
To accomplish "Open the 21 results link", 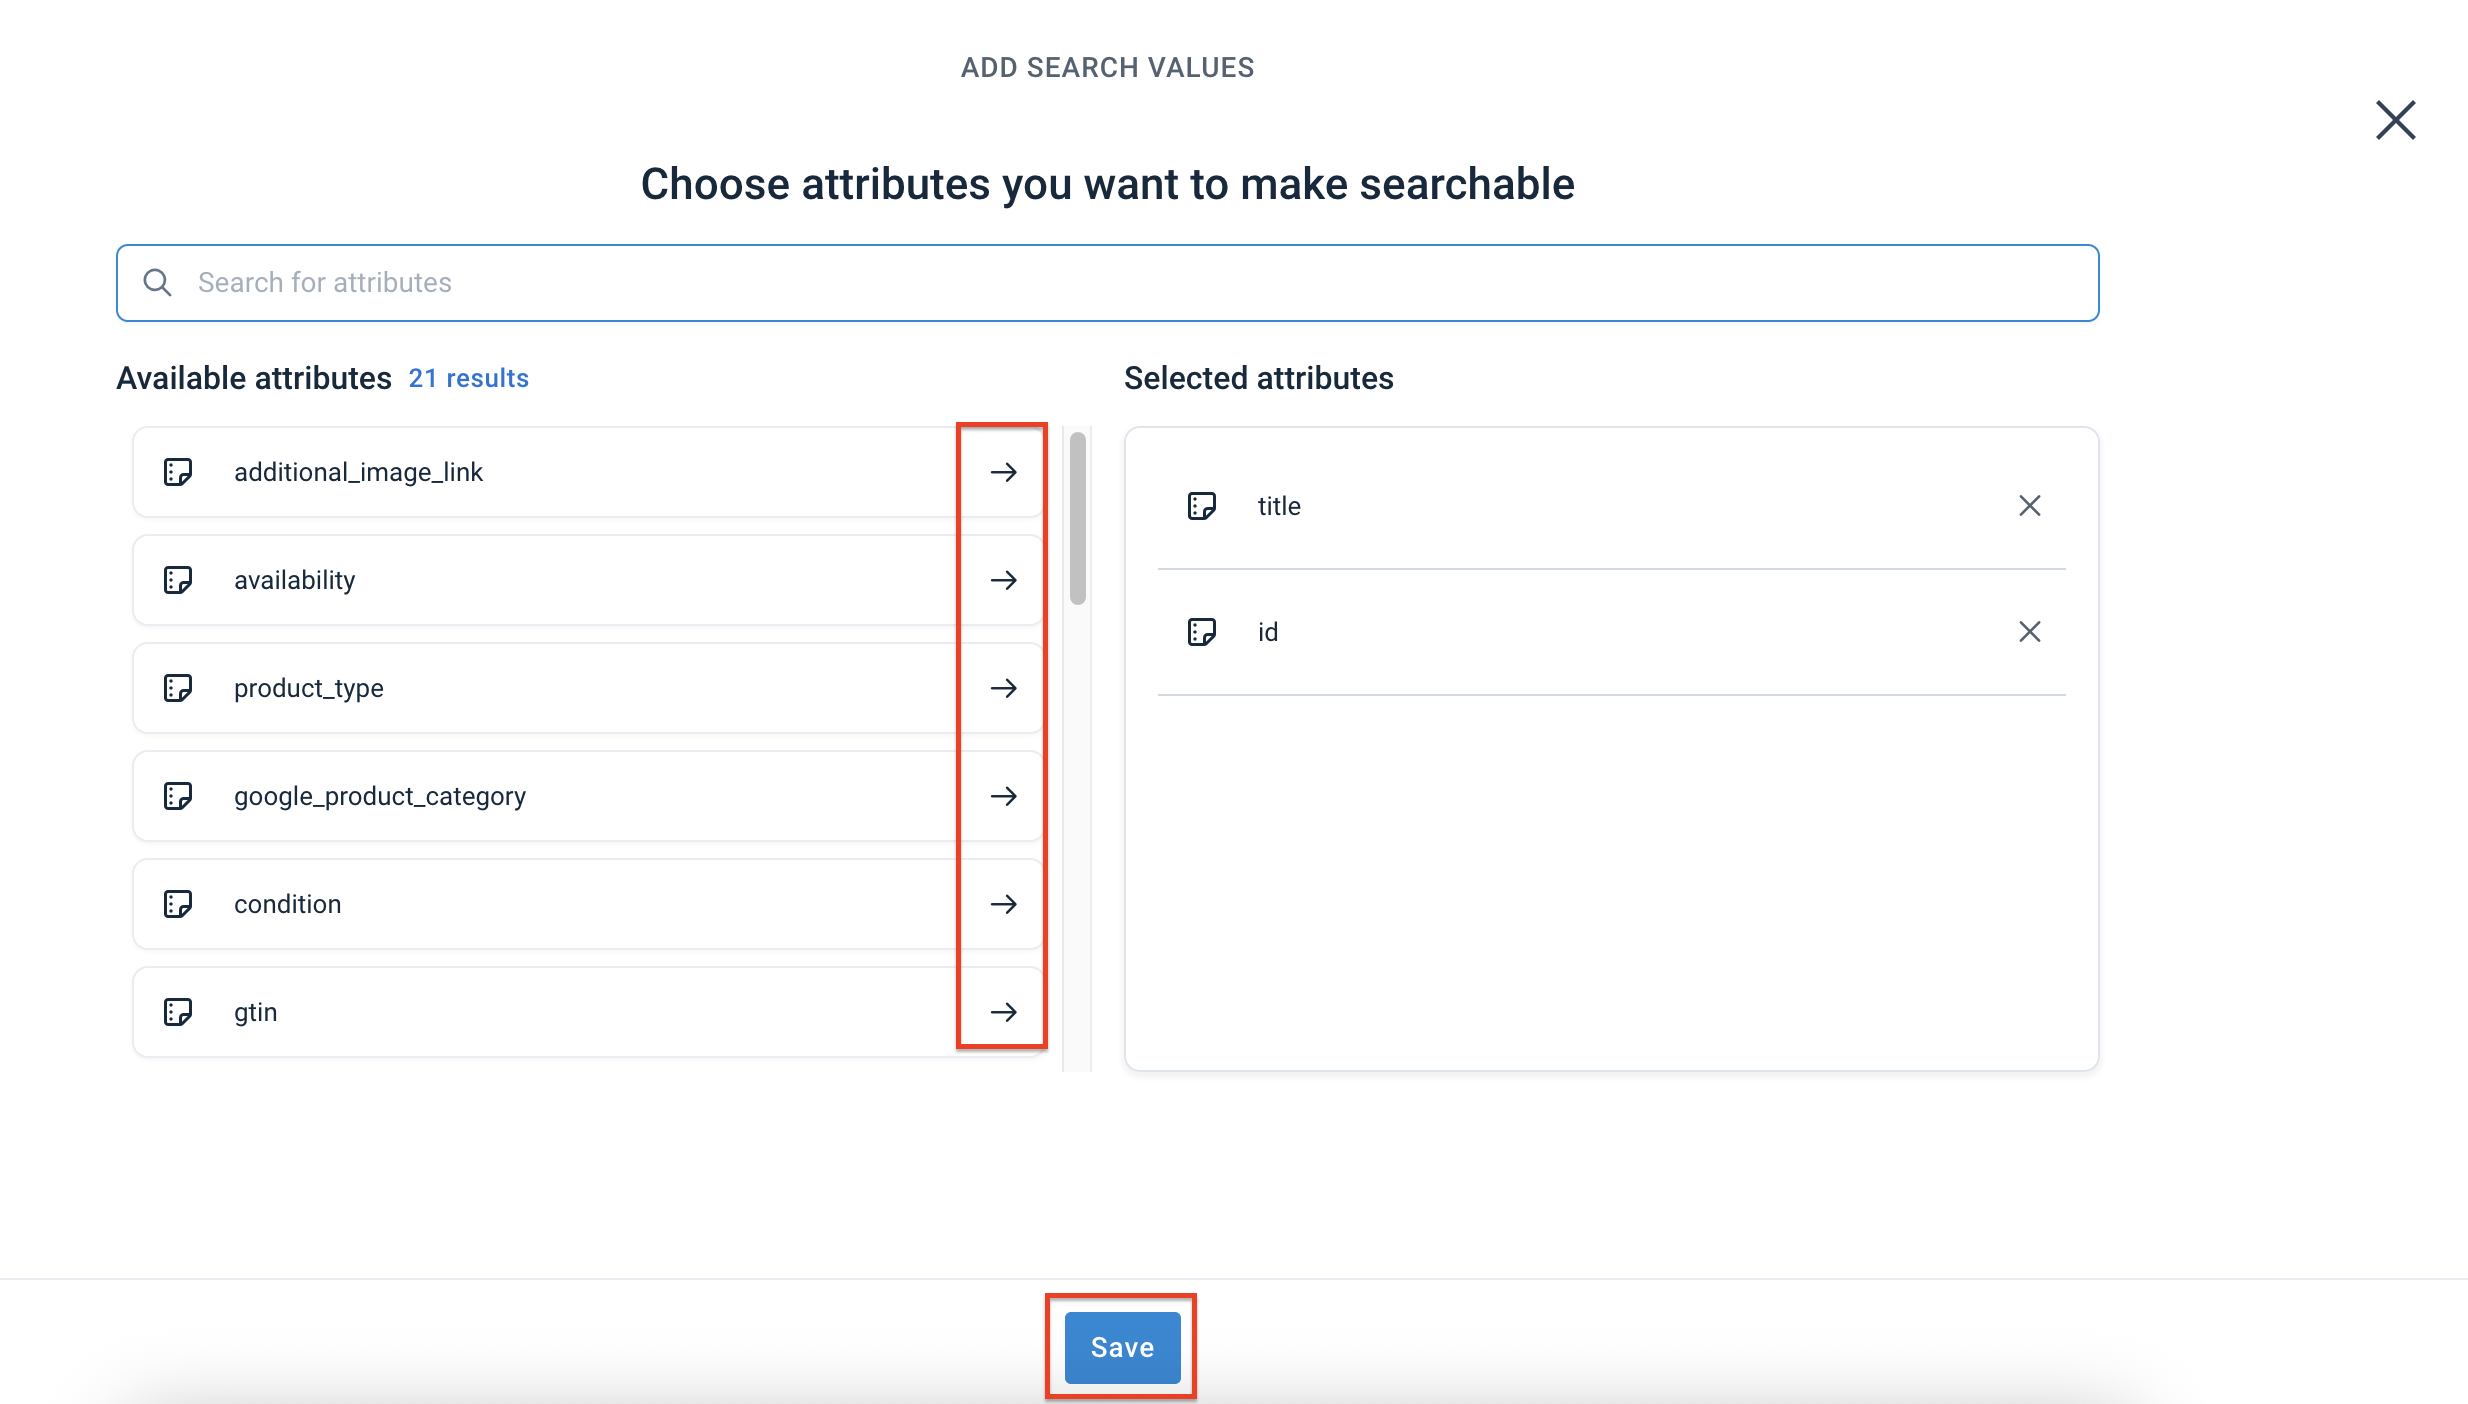I will 468,378.
